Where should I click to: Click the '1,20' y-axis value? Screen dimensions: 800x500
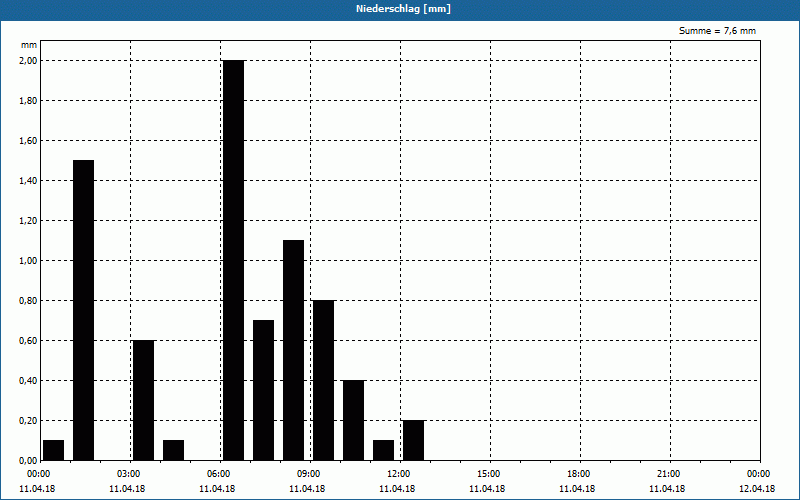[29, 220]
